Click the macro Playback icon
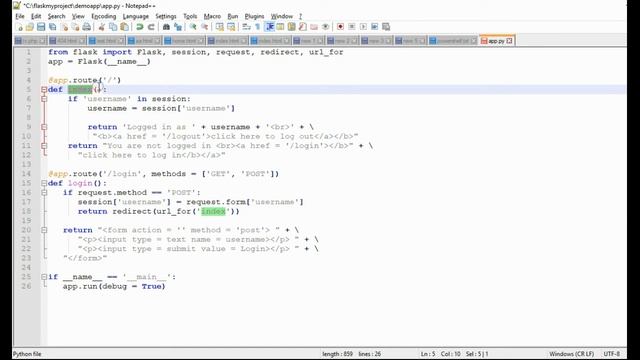640x360 pixels. 363,27
